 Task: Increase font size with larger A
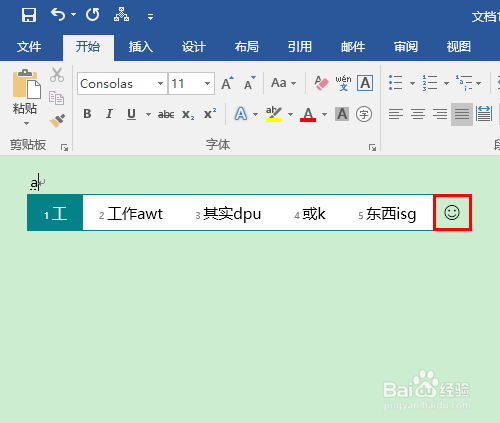point(228,83)
